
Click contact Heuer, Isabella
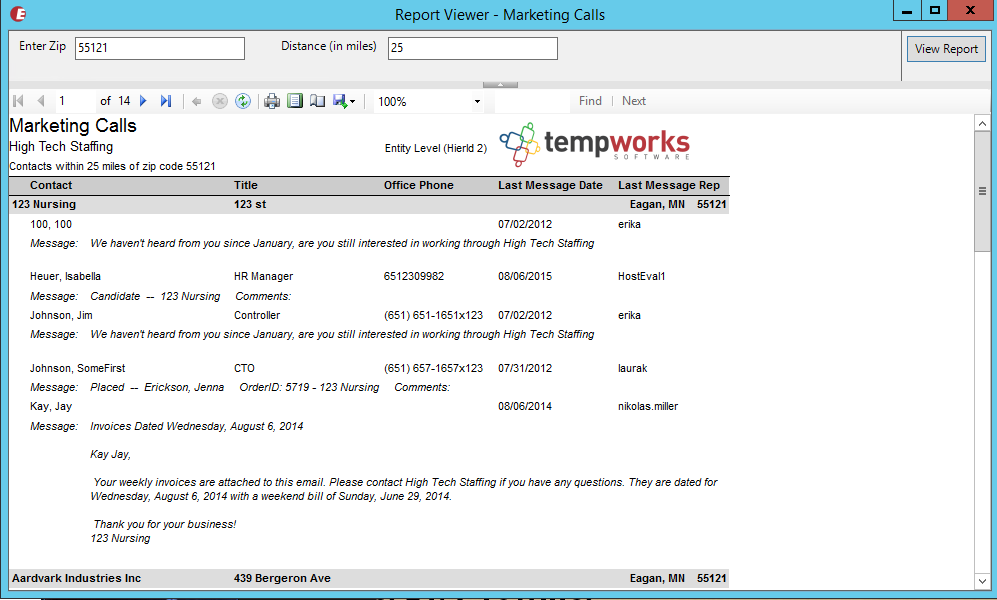65,276
